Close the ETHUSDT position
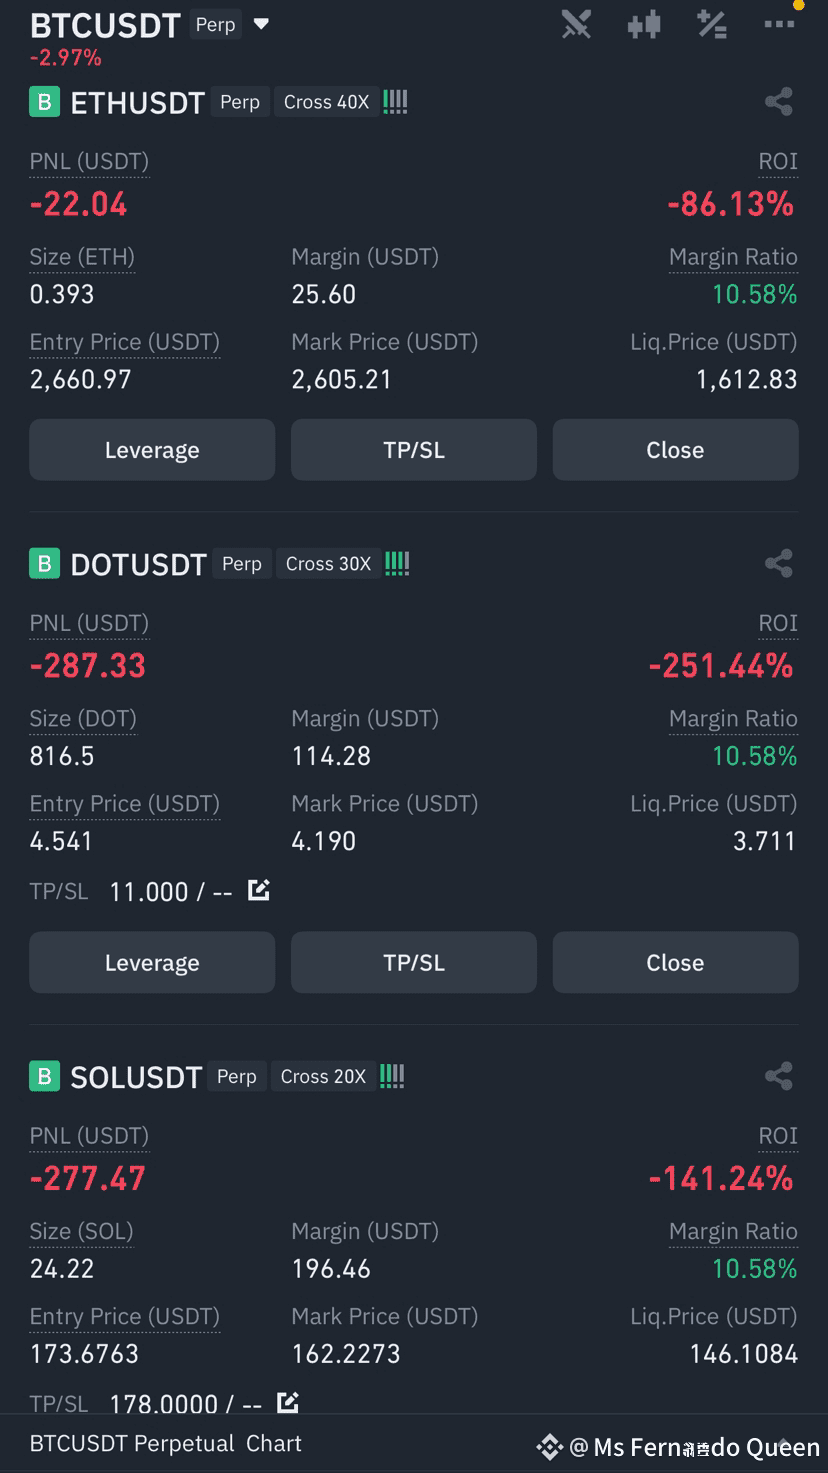The image size is (828, 1473). (675, 450)
